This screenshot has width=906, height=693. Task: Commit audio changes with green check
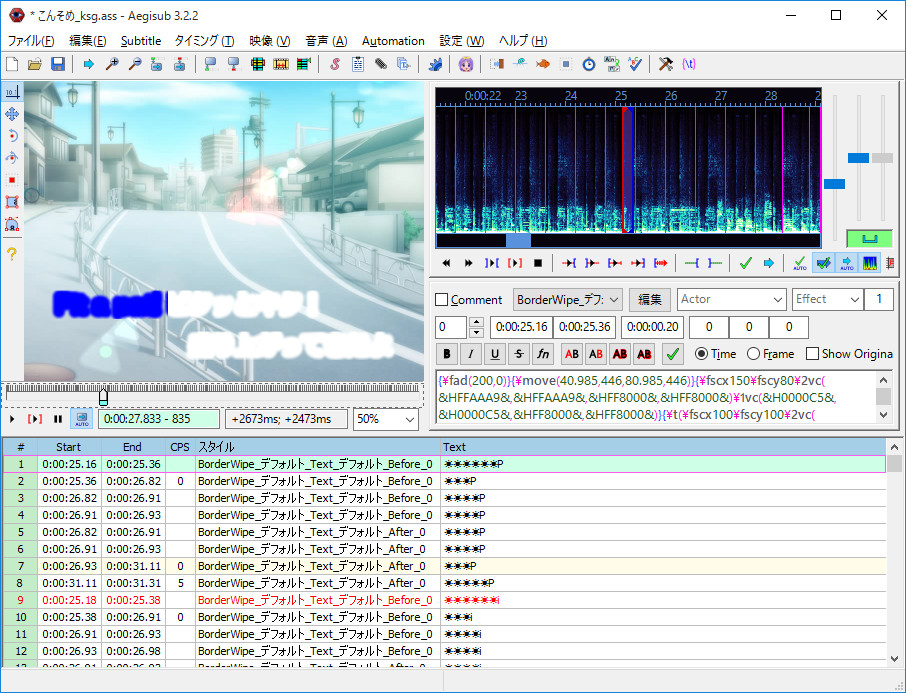coord(745,263)
